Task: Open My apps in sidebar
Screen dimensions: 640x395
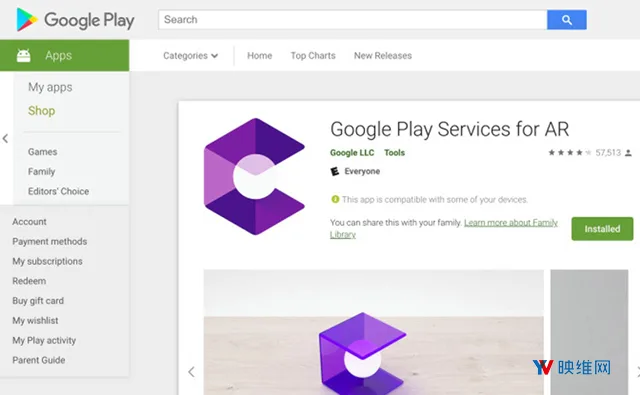Action: (50, 87)
